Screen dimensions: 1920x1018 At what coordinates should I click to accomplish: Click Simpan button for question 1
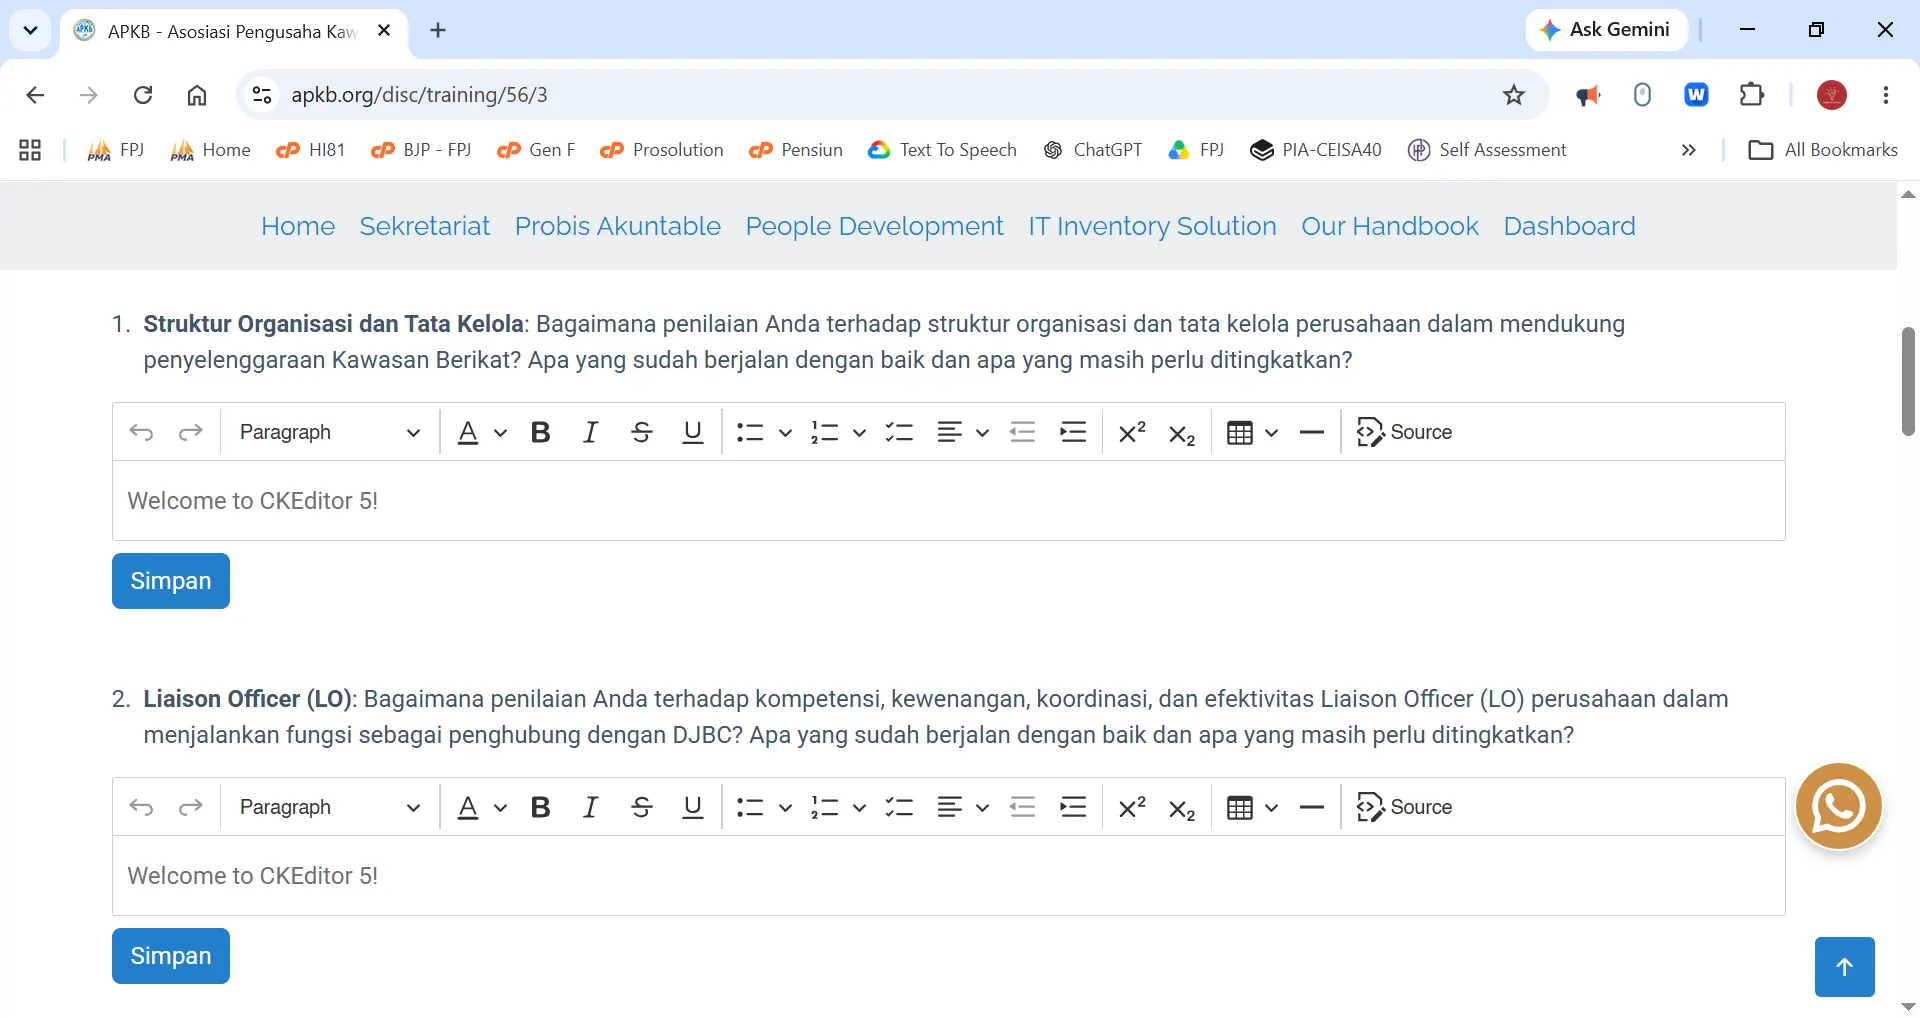[171, 581]
